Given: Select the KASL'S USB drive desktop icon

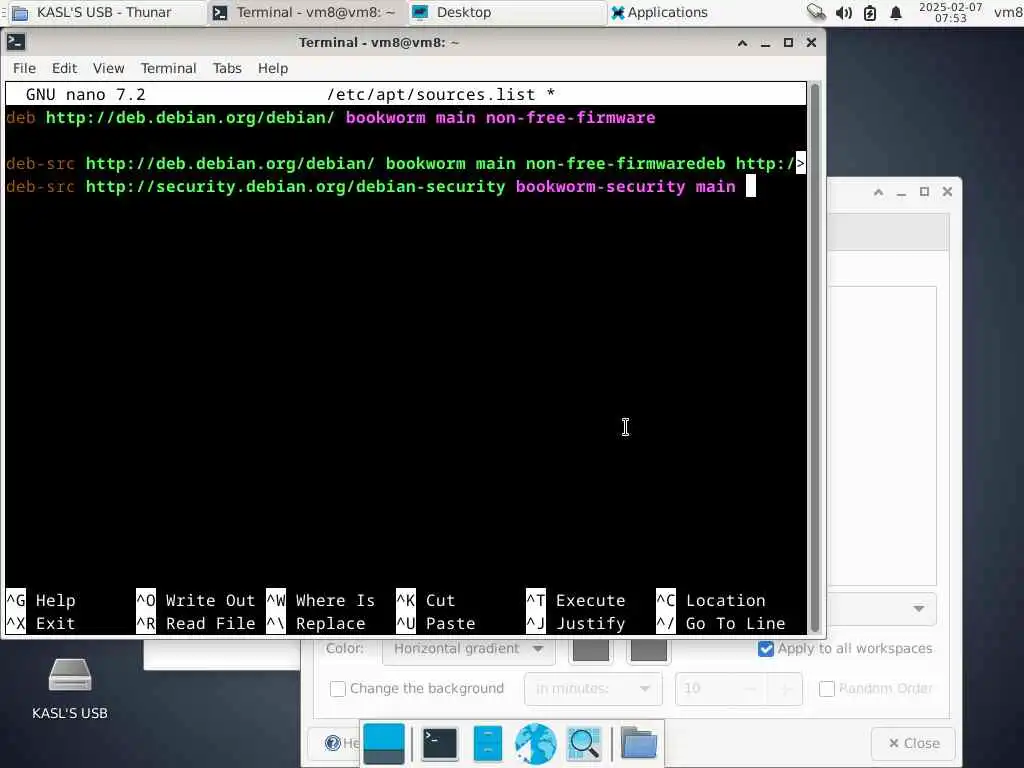Looking at the screenshot, I should (70, 689).
